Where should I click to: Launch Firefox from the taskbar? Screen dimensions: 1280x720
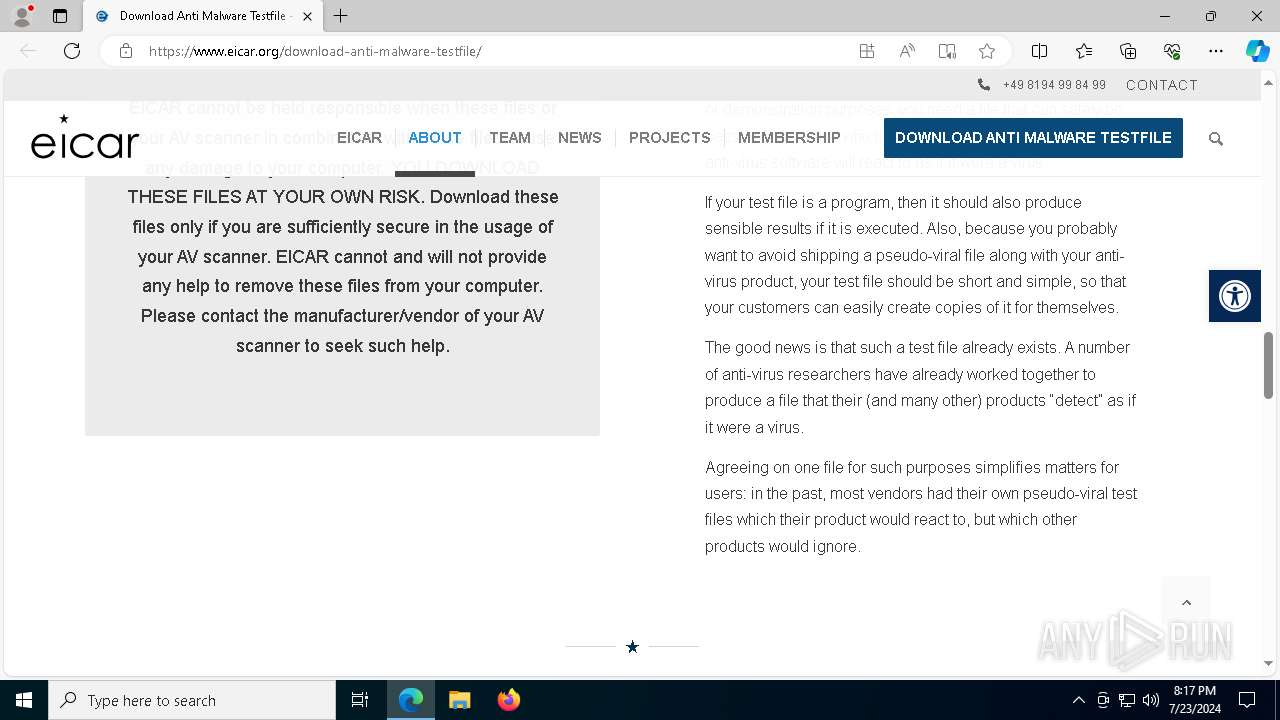coord(508,700)
